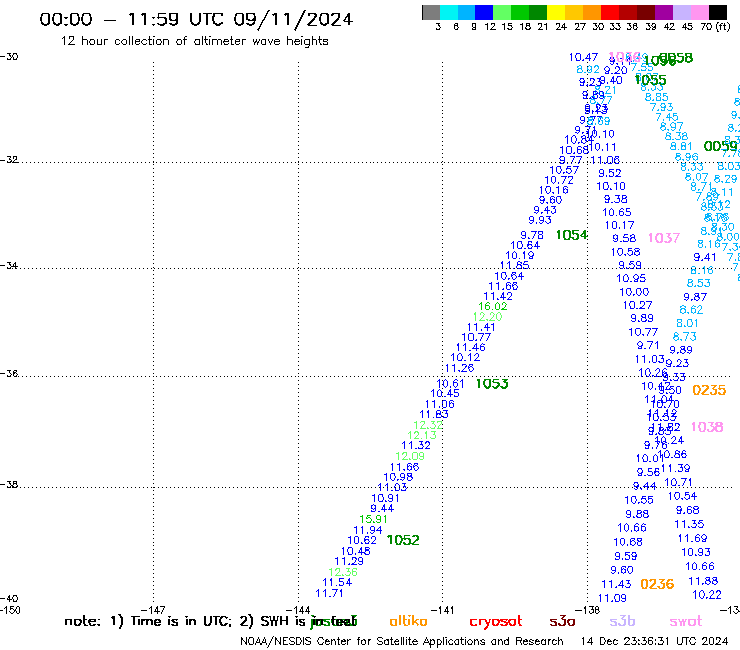Click pass number label 1055
This screenshot has width=740, height=650.
[x=650, y=80]
